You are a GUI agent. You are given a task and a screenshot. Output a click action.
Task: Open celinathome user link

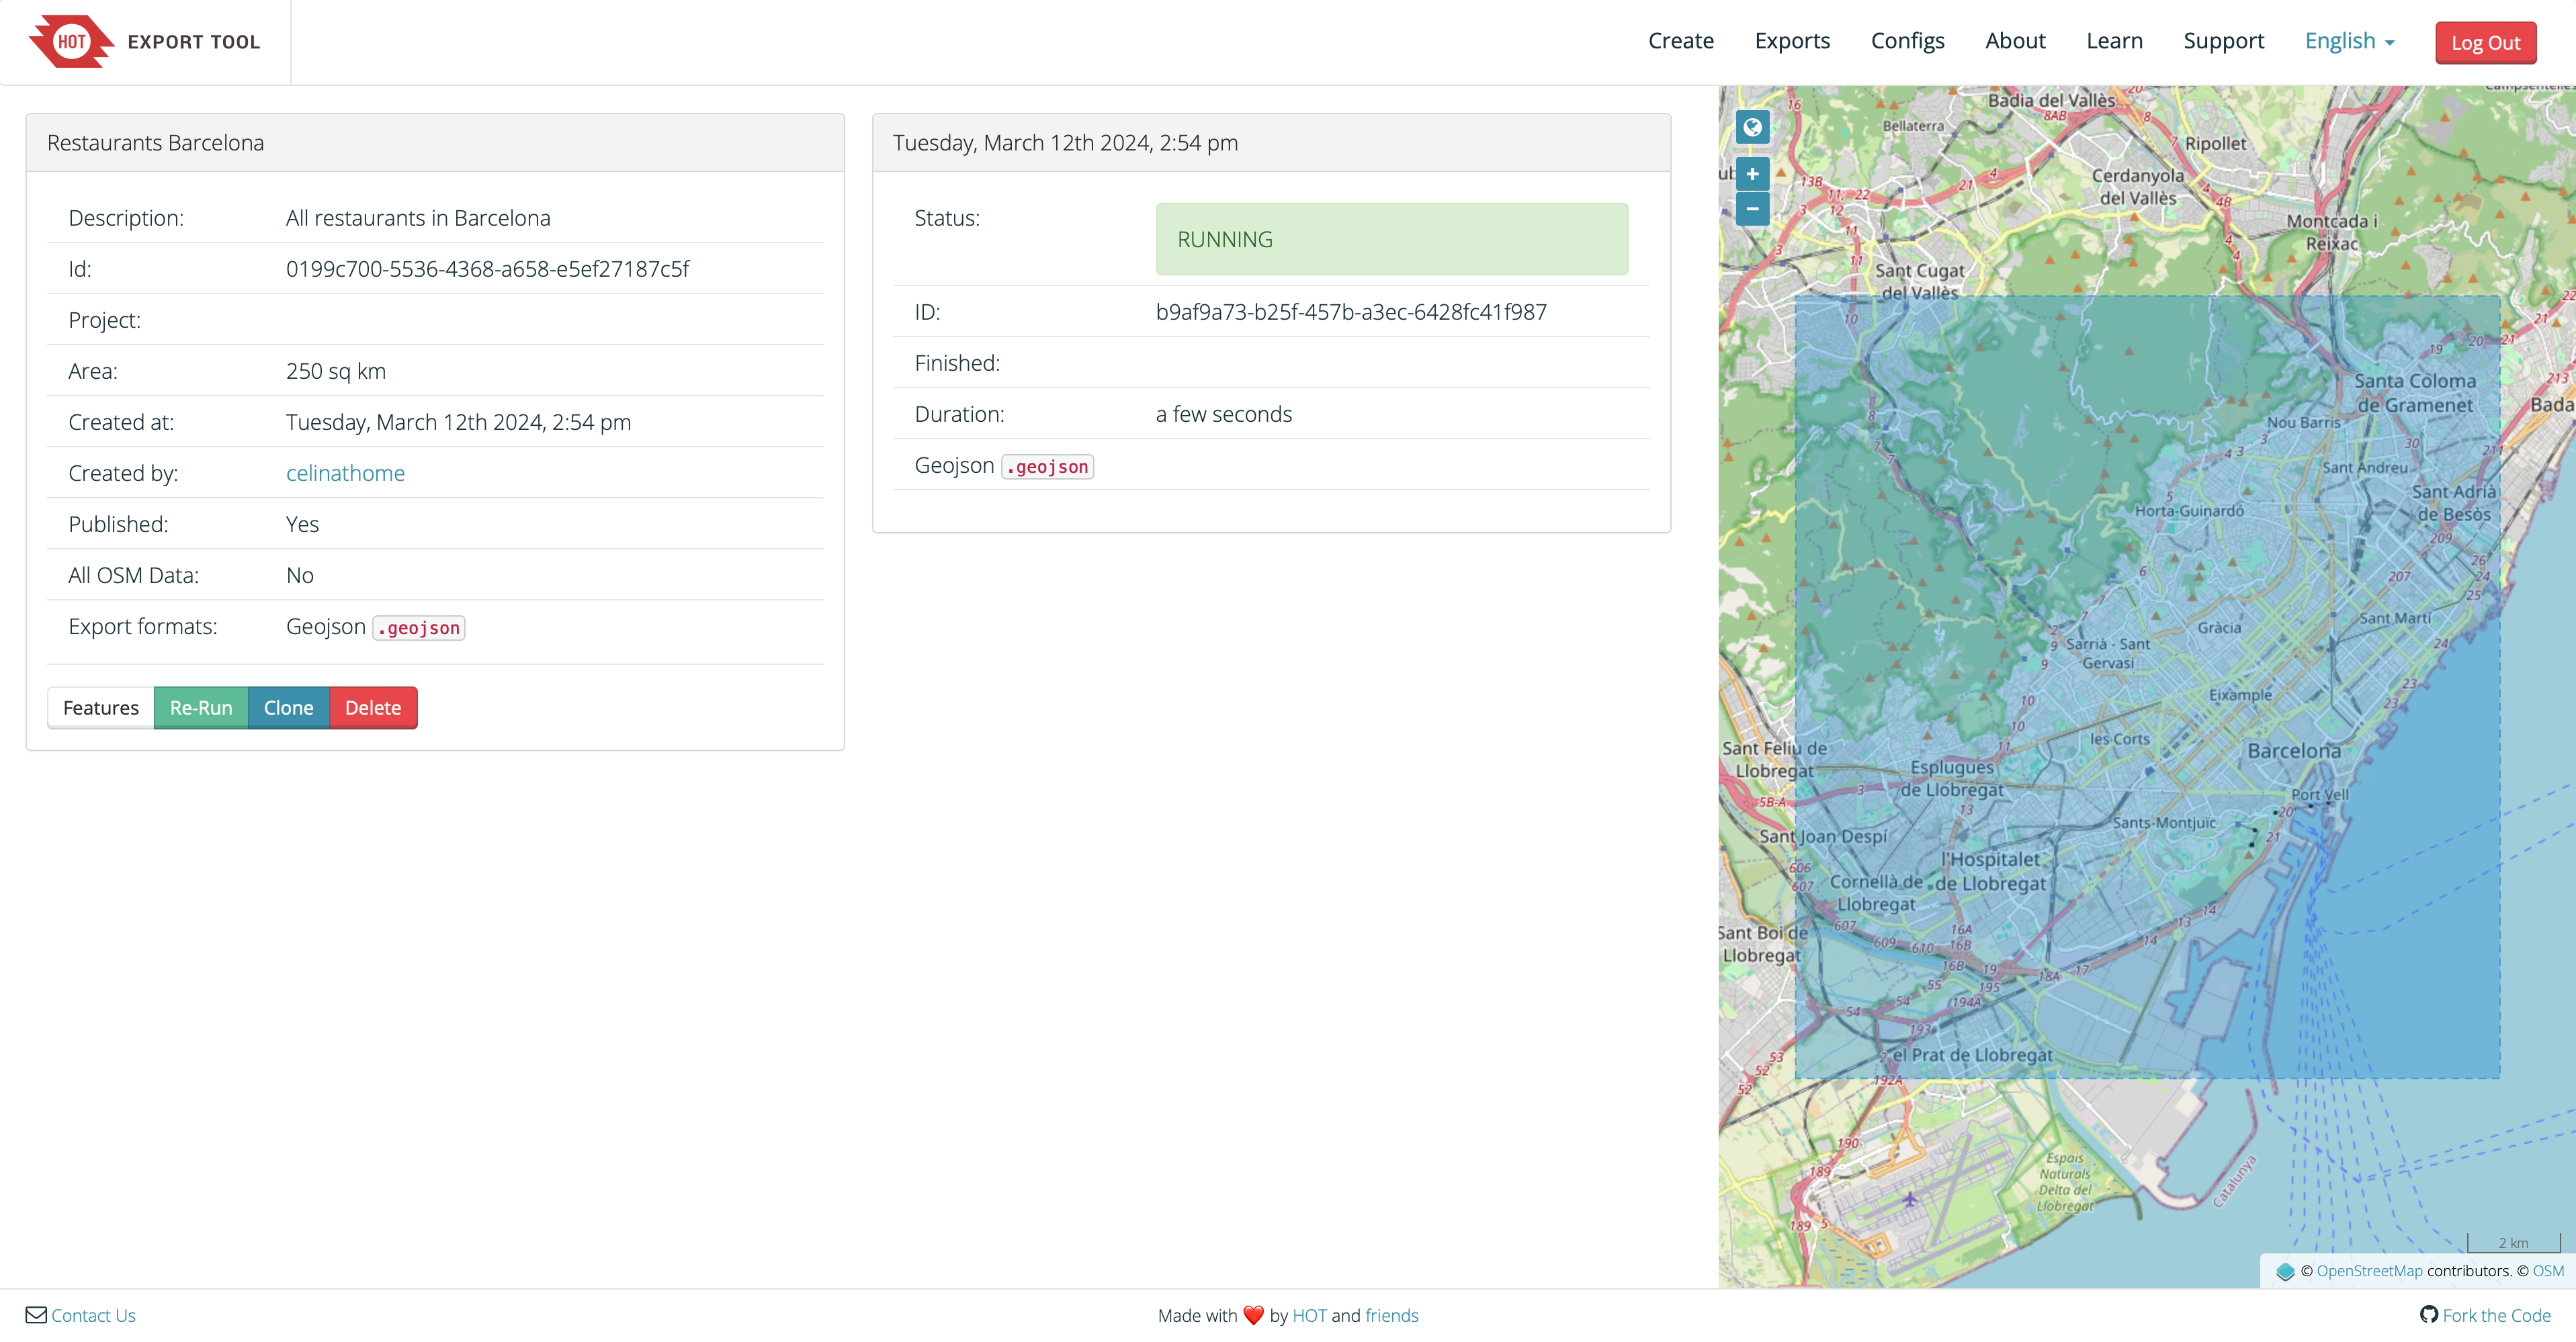click(x=345, y=473)
